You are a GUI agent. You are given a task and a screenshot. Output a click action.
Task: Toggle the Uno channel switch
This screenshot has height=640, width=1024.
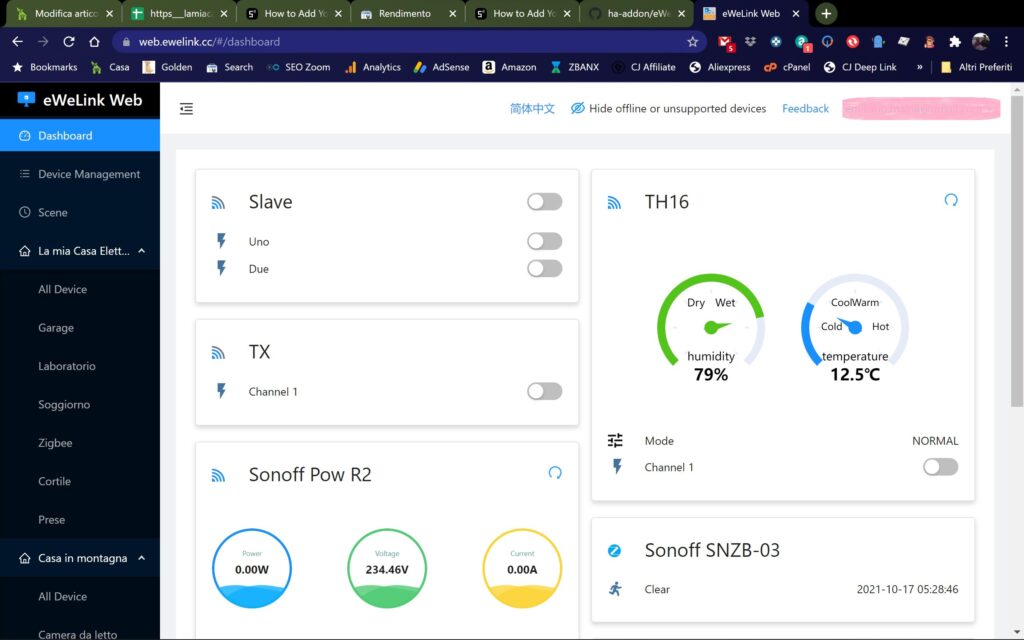[x=545, y=241]
